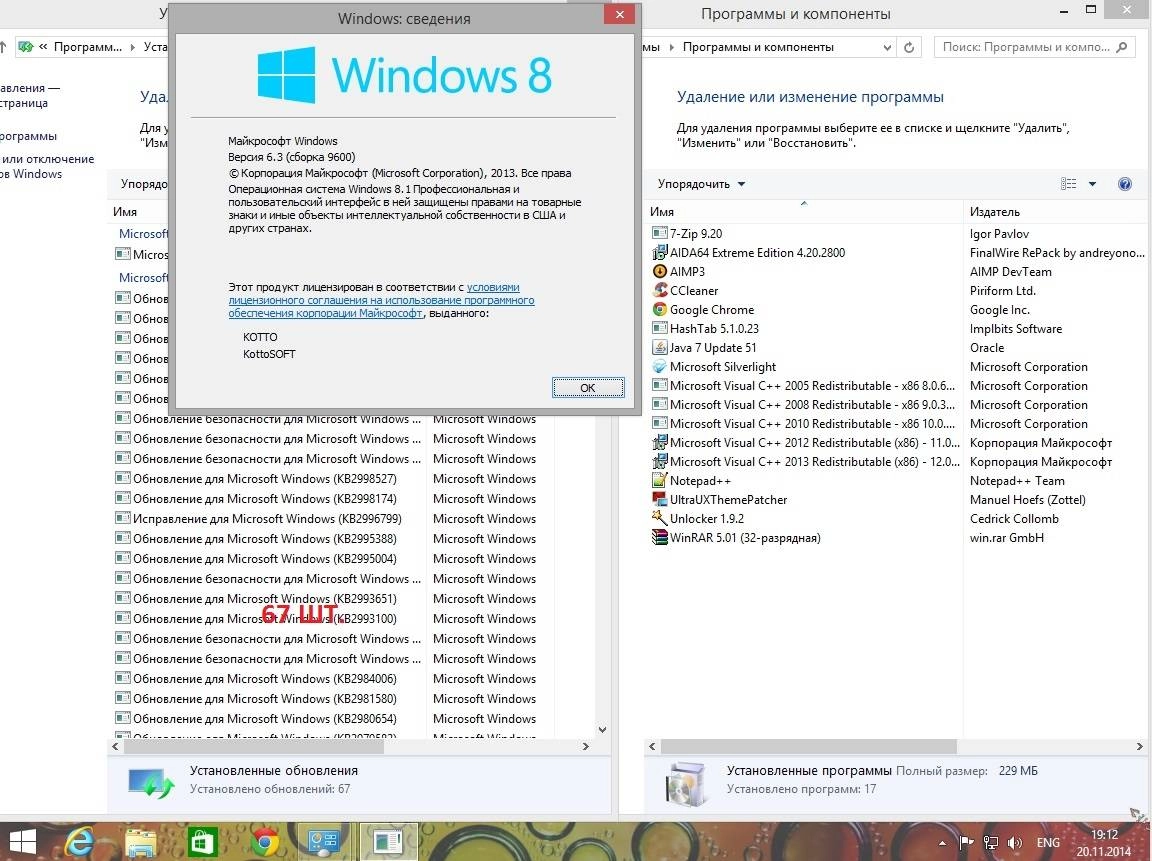Image resolution: width=1152 pixels, height=861 pixels.
Task: Select the HashTab 5.1.0.23 icon
Action: click(x=659, y=329)
